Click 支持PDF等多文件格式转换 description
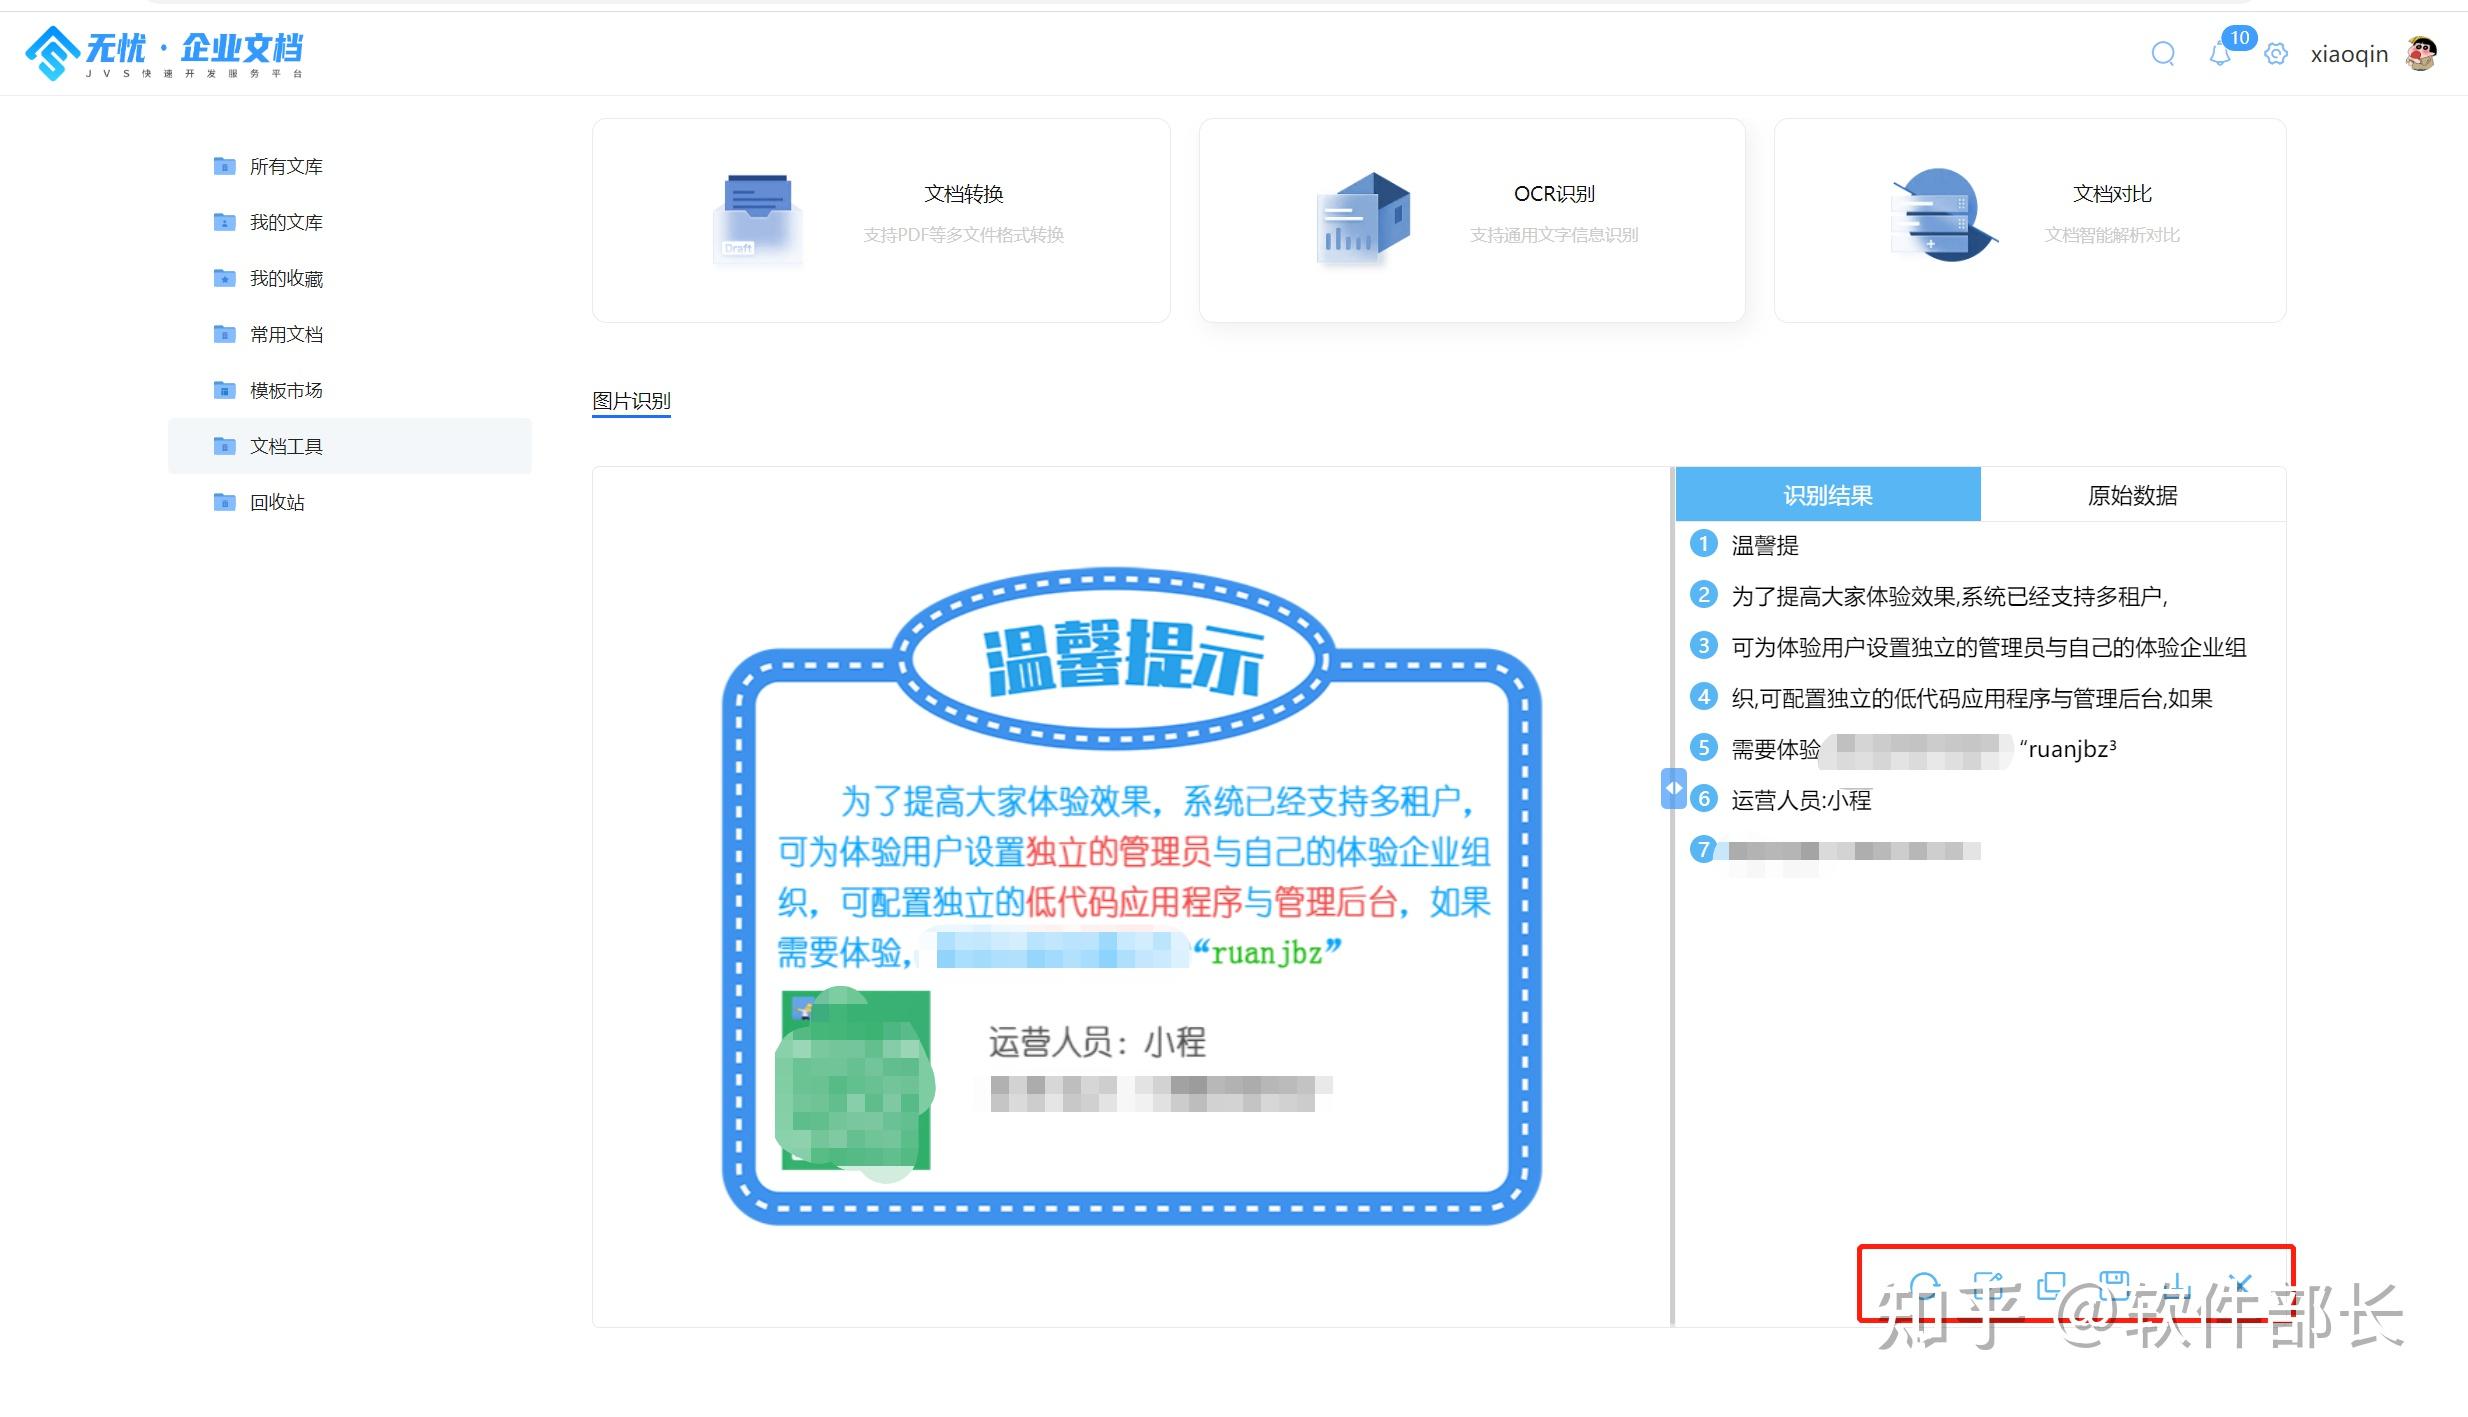This screenshot has width=2468, height=1417. click(963, 235)
